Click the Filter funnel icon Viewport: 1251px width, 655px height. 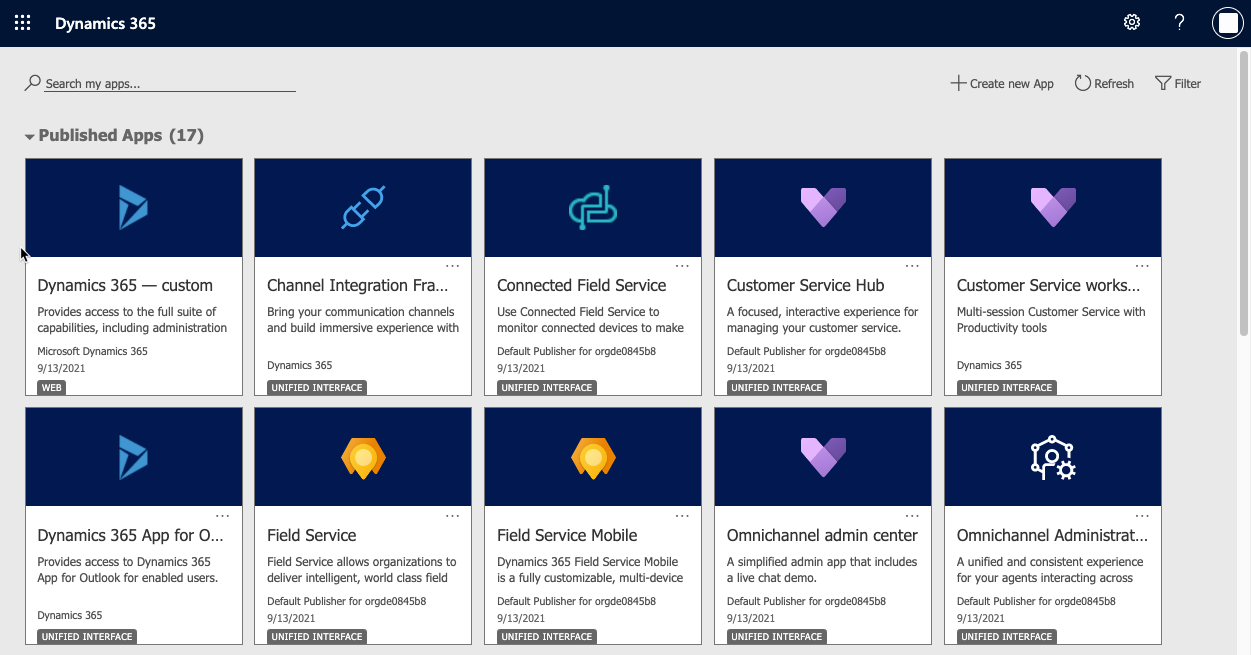tap(1162, 83)
